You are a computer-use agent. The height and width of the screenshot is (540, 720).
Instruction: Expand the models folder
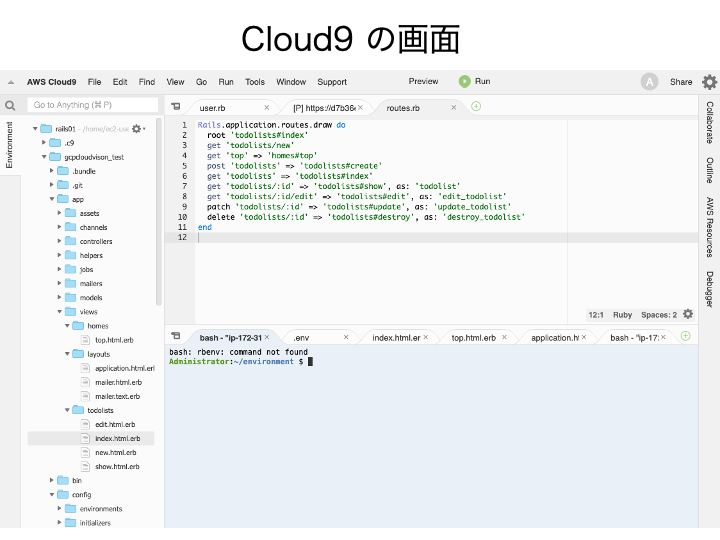pyautogui.click(x=59, y=298)
